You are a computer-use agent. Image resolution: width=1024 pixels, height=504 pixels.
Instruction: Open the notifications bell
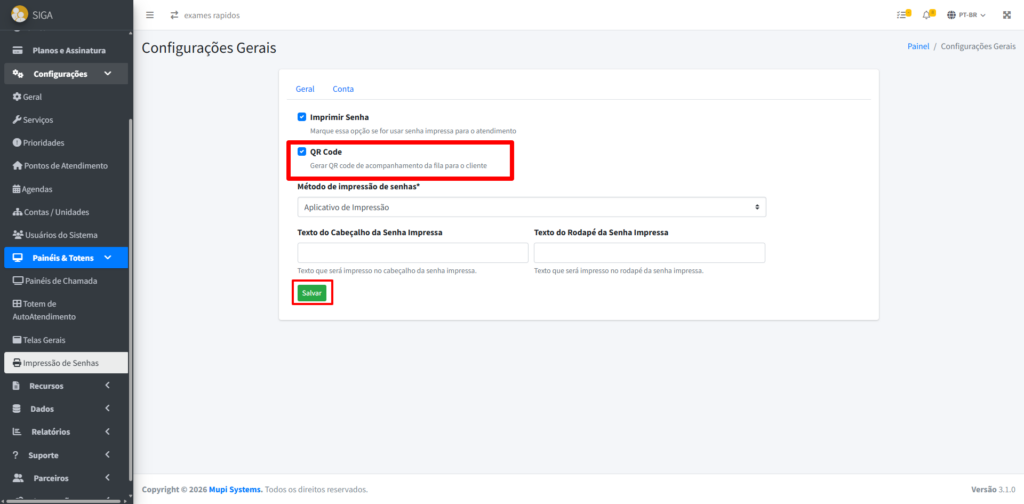click(x=927, y=15)
